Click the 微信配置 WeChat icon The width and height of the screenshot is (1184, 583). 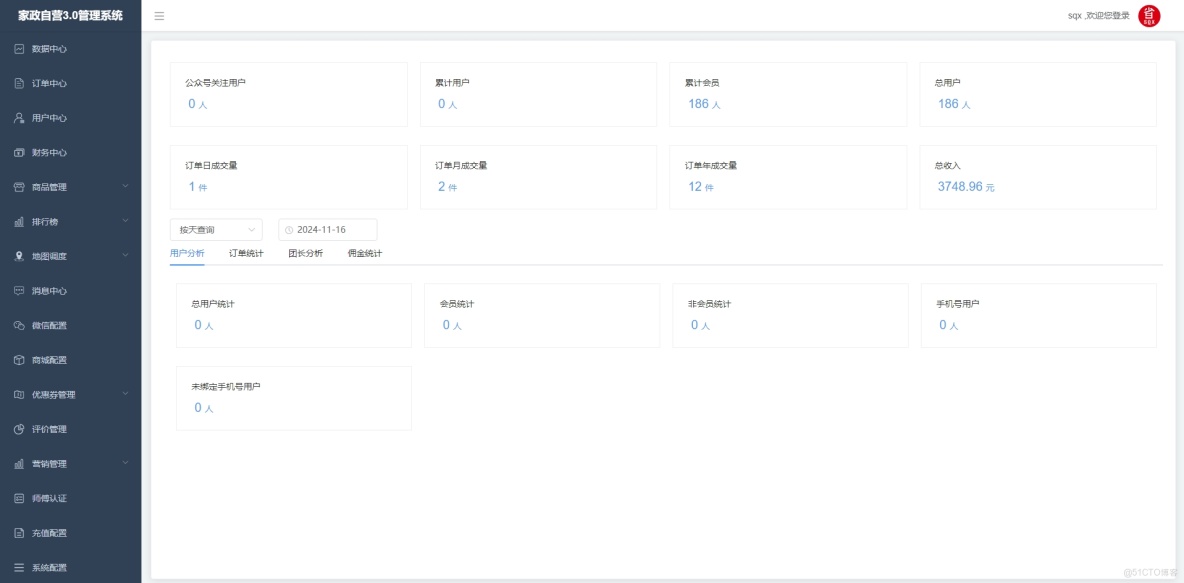click(x=20, y=325)
